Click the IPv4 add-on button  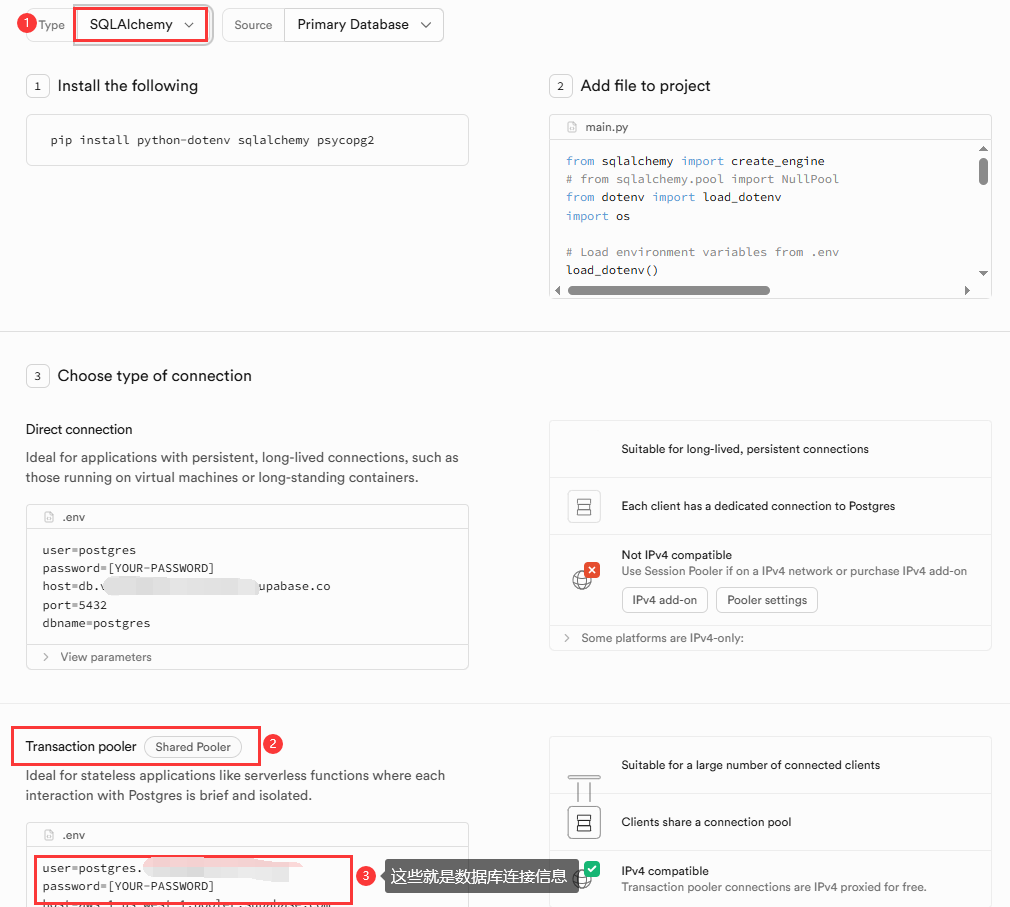point(664,600)
